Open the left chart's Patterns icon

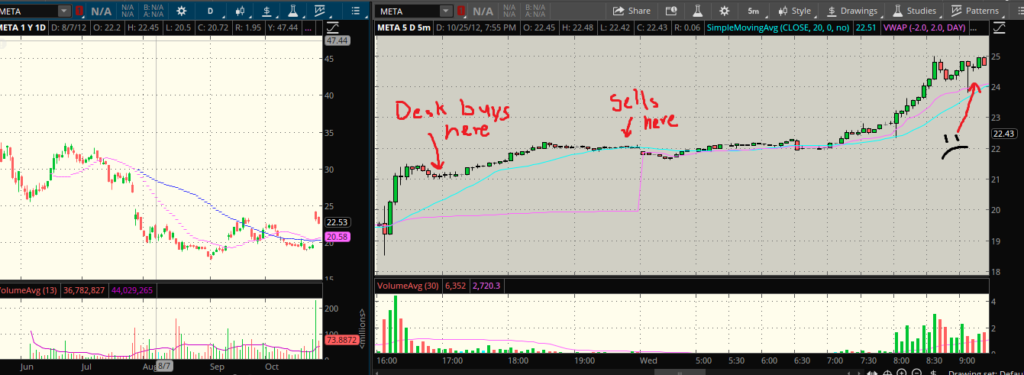pyautogui.click(x=319, y=10)
